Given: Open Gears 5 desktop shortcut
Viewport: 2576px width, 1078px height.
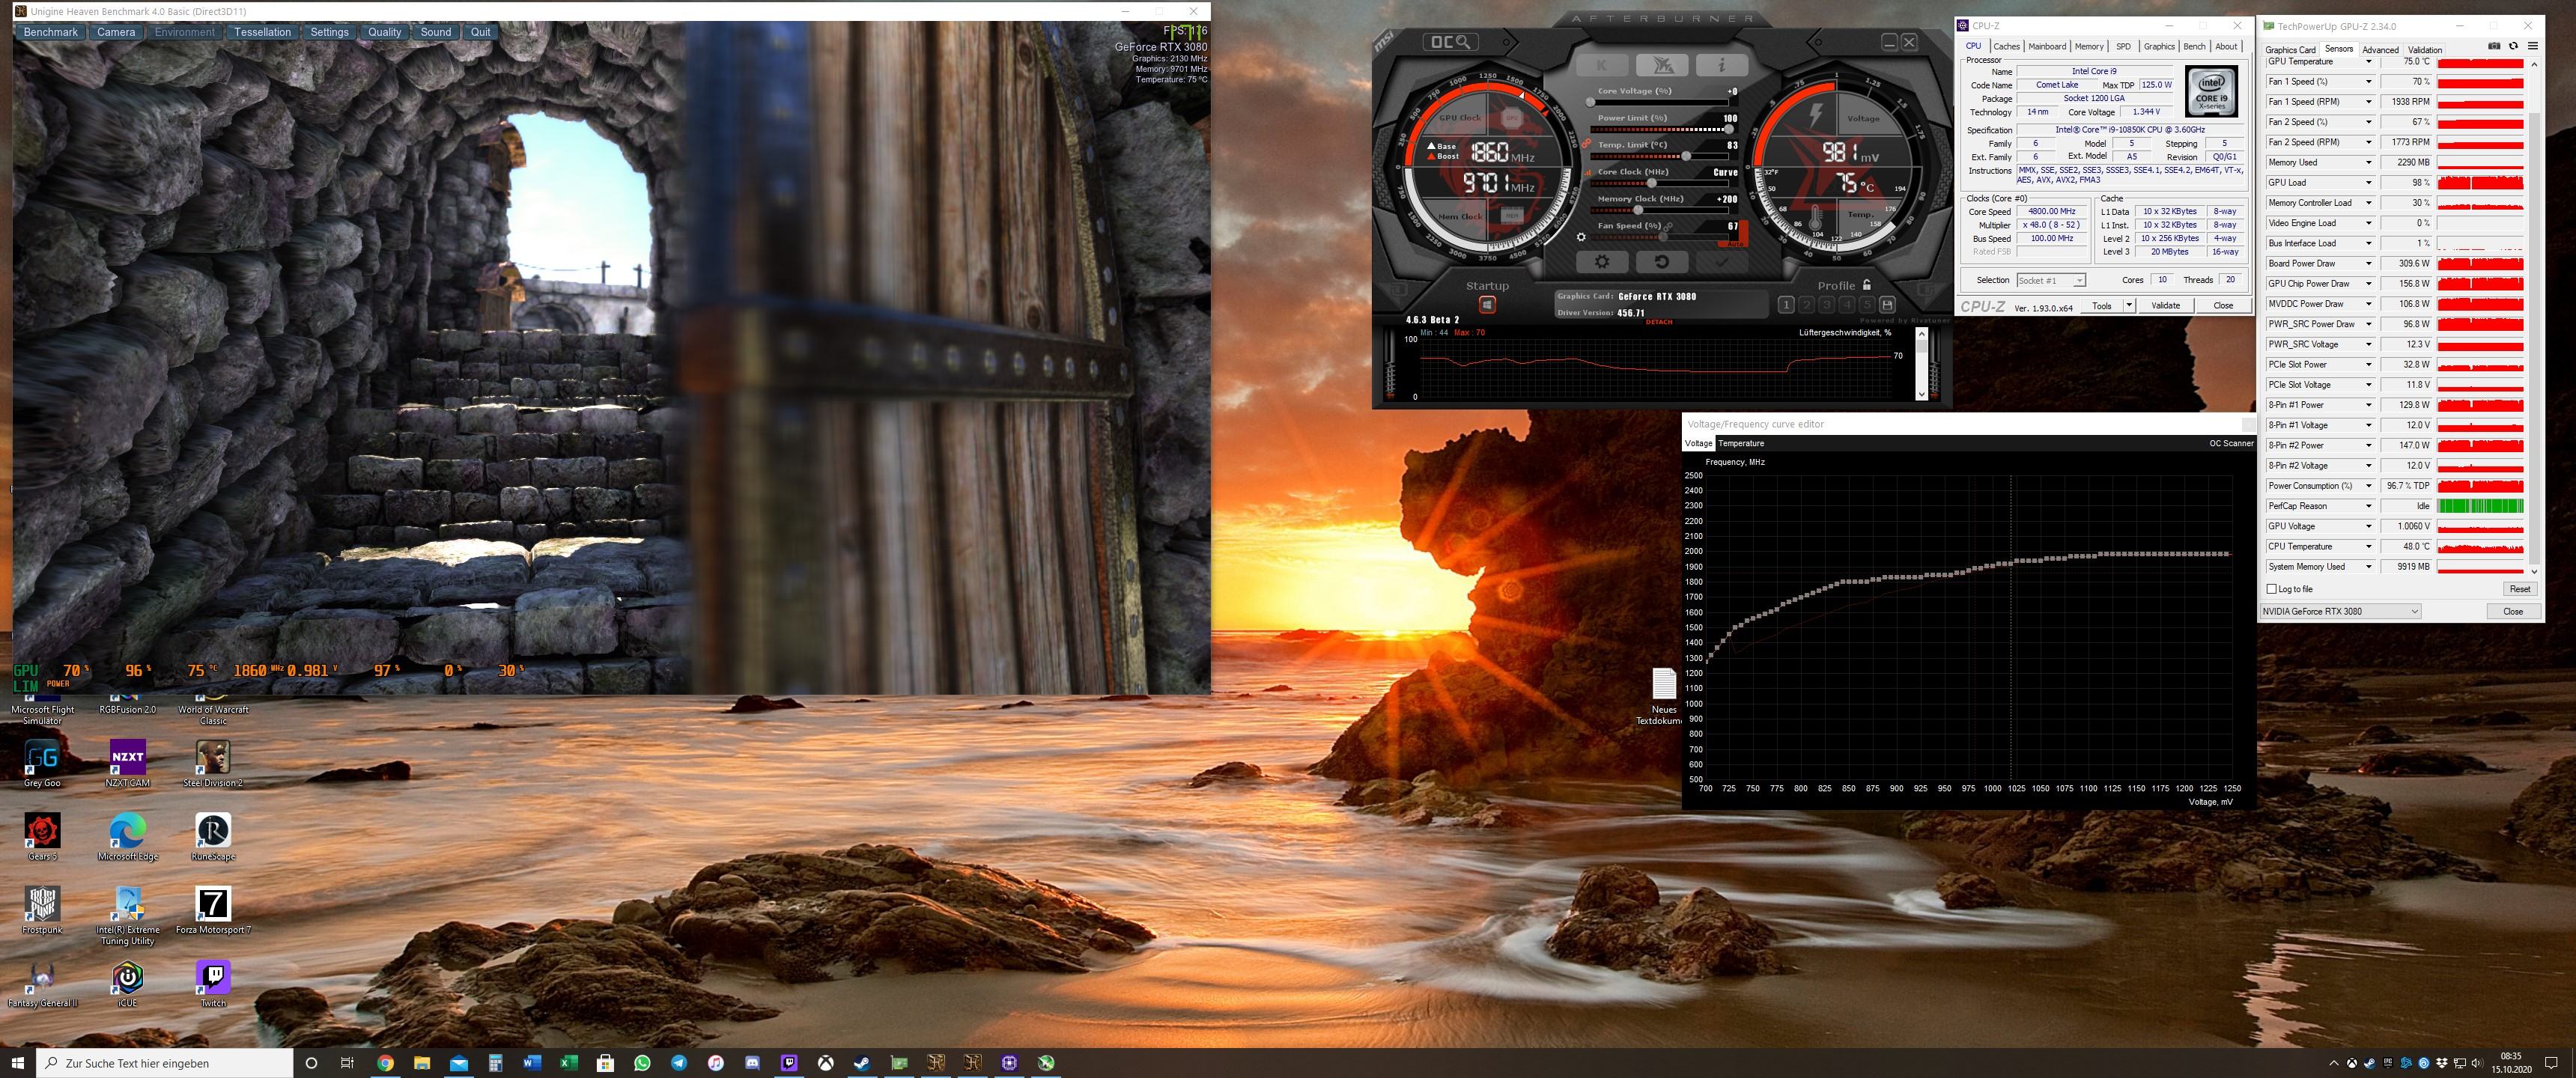Looking at the screenshot, I should [x=42, y=837].
